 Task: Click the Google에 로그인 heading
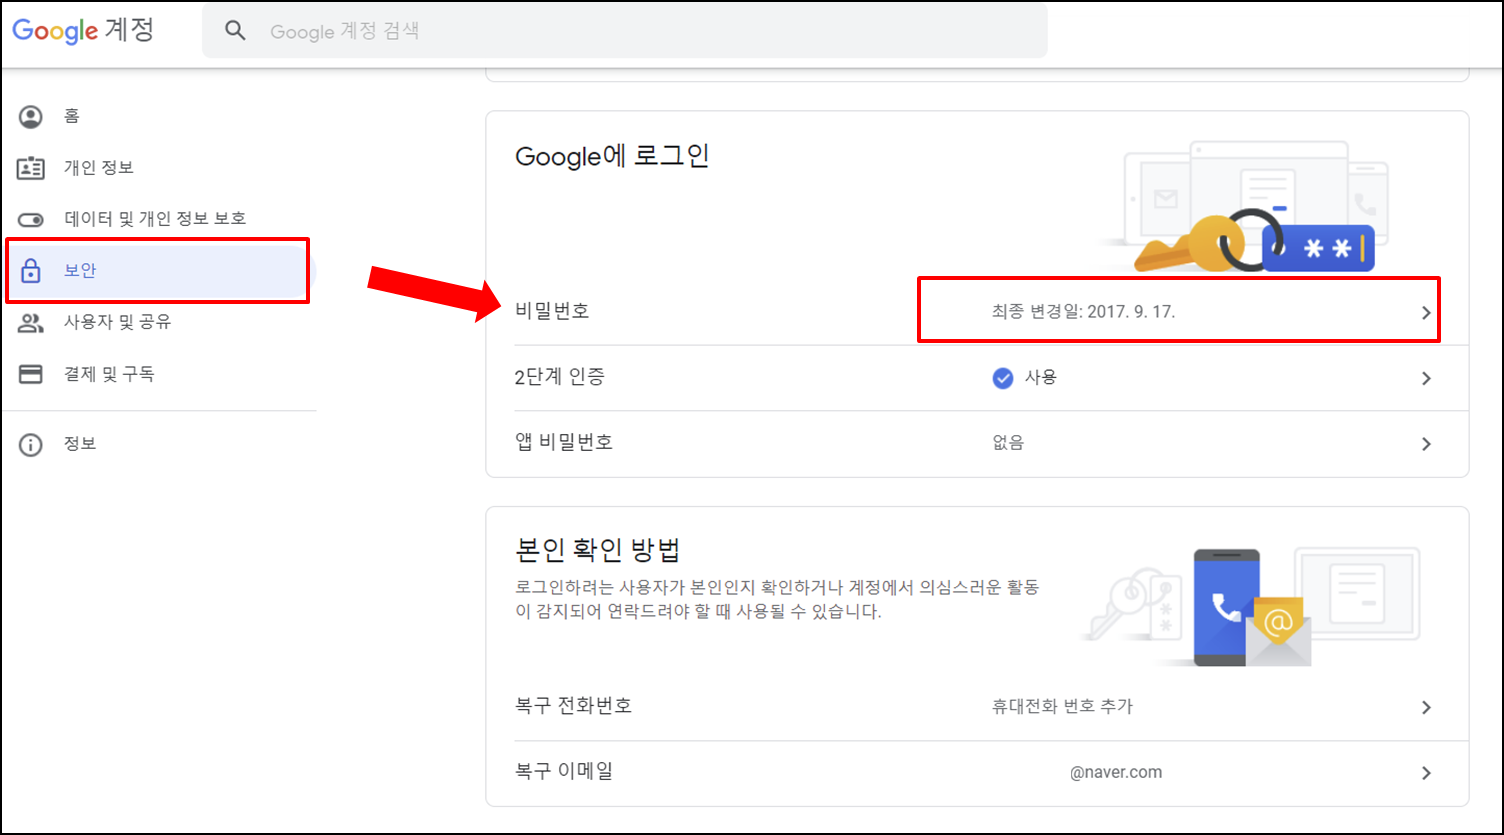612,156
